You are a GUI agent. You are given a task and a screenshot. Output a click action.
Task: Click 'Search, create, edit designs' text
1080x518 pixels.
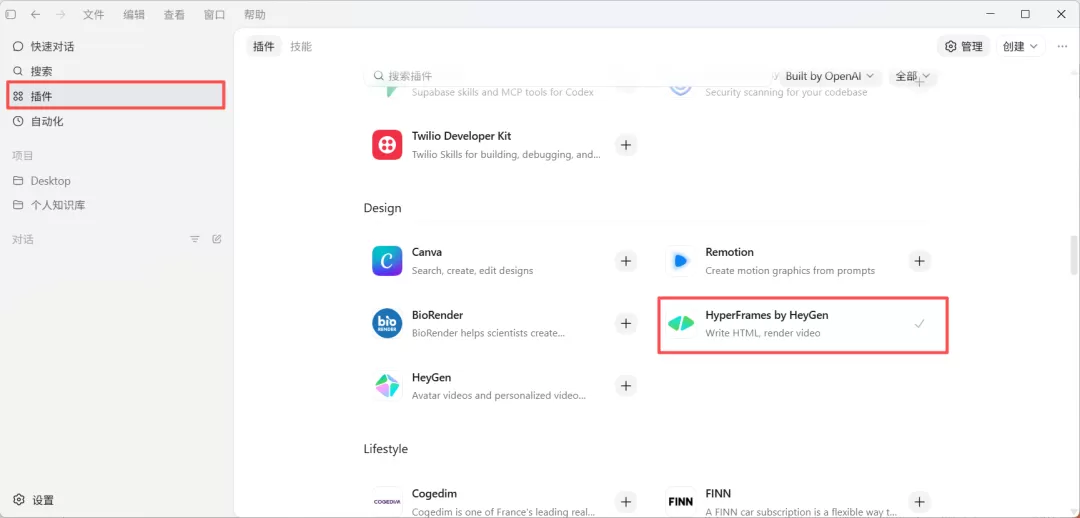(x=472, y=271)
